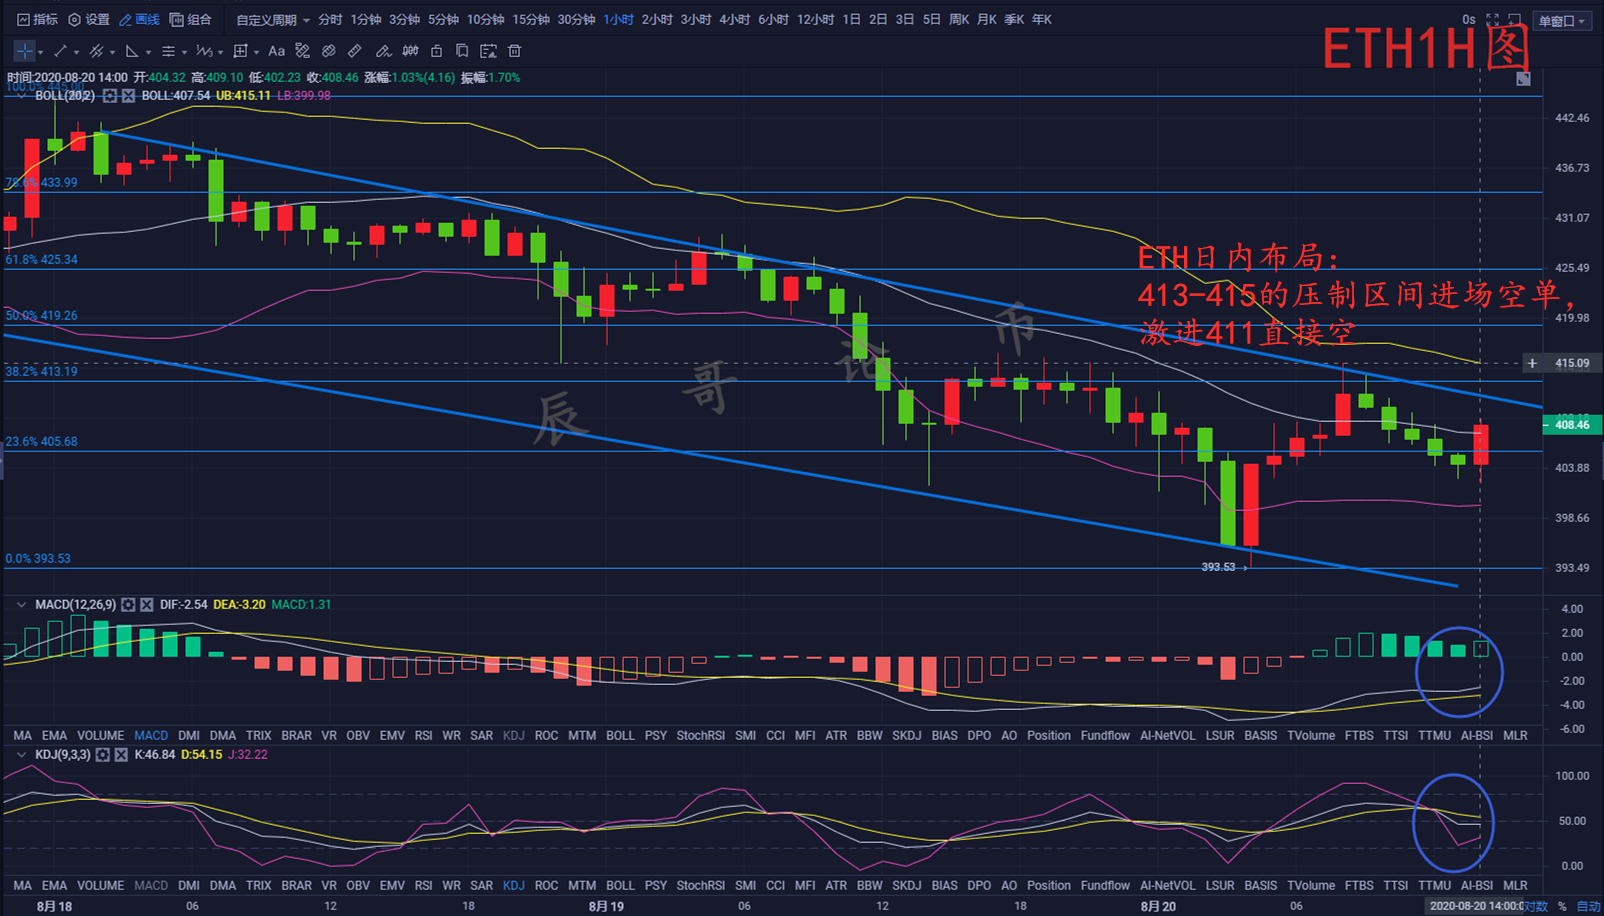
Task: Select the horizontal lines drawing tool
Action: click(168, 51)
